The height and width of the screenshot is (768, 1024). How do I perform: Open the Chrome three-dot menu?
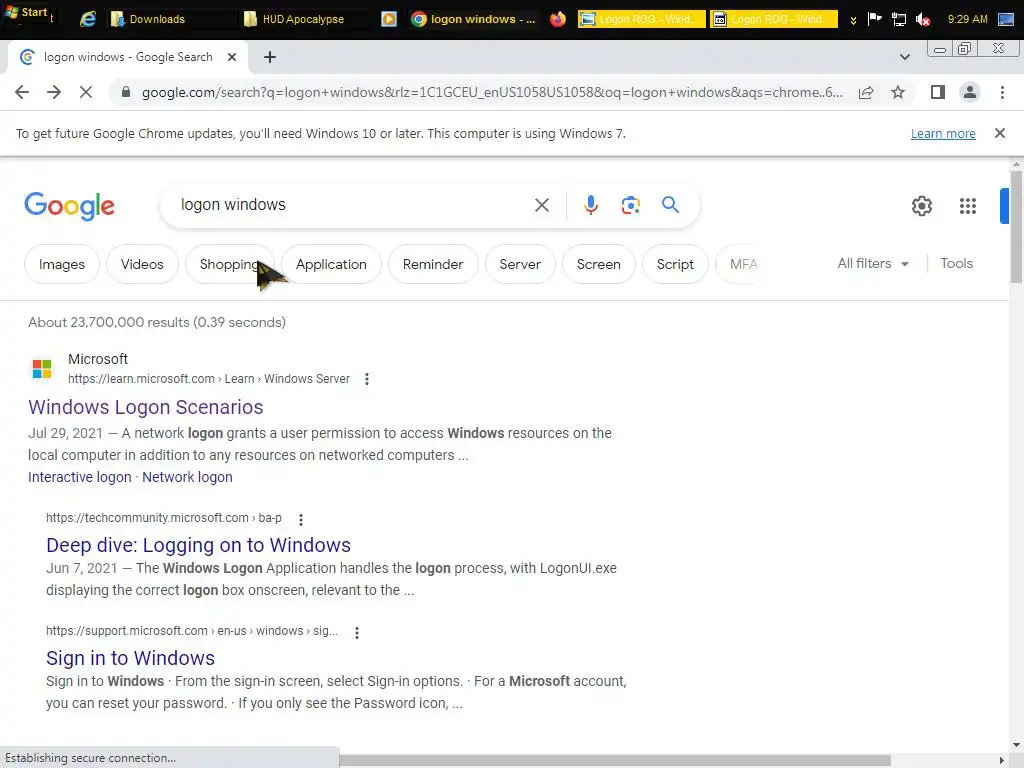click(x=1002, y=92)
